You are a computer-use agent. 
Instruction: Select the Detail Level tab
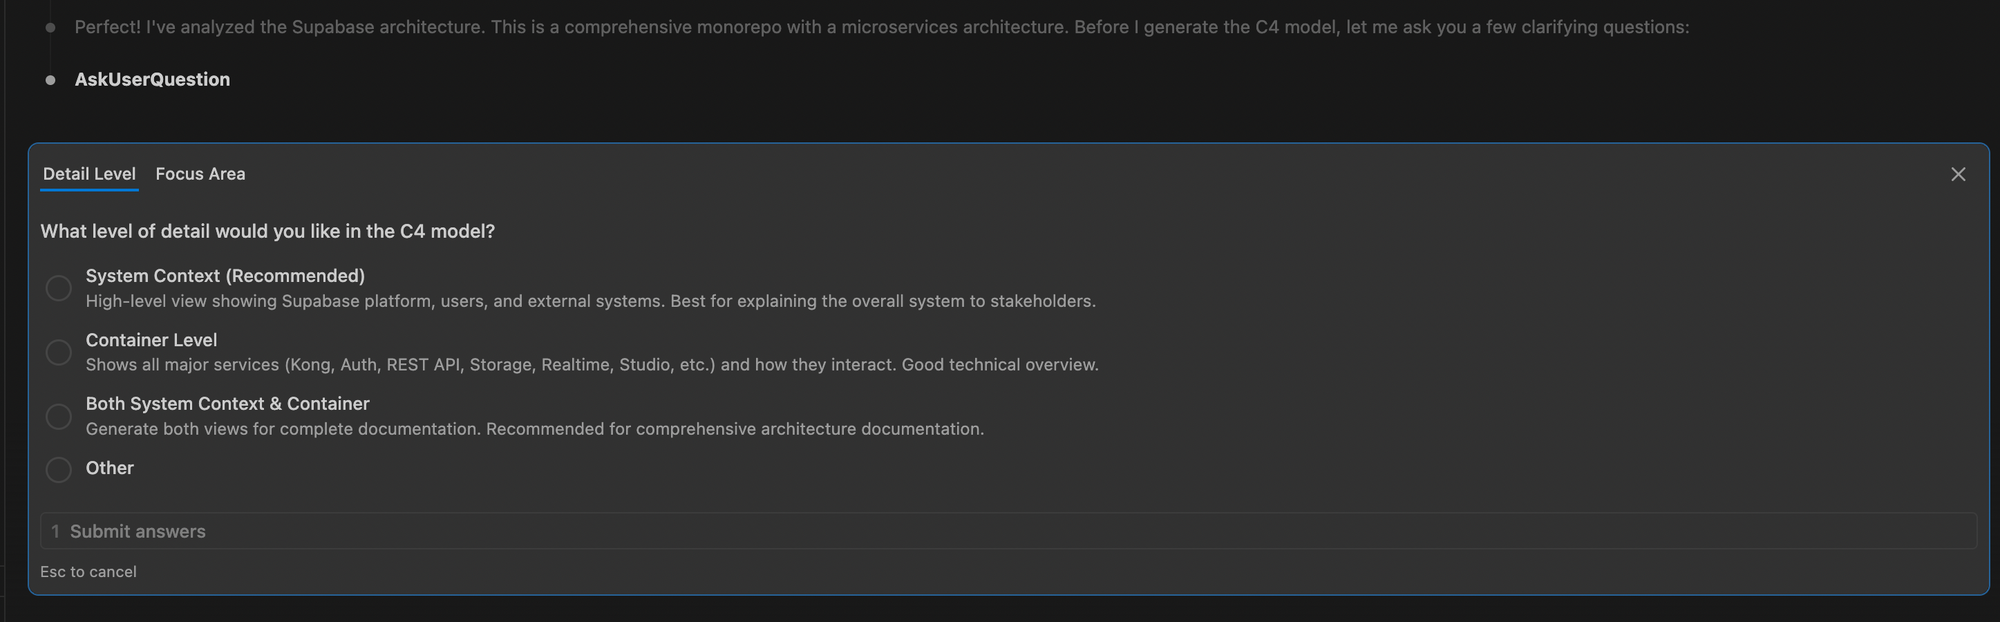click(x=89, y=174)
